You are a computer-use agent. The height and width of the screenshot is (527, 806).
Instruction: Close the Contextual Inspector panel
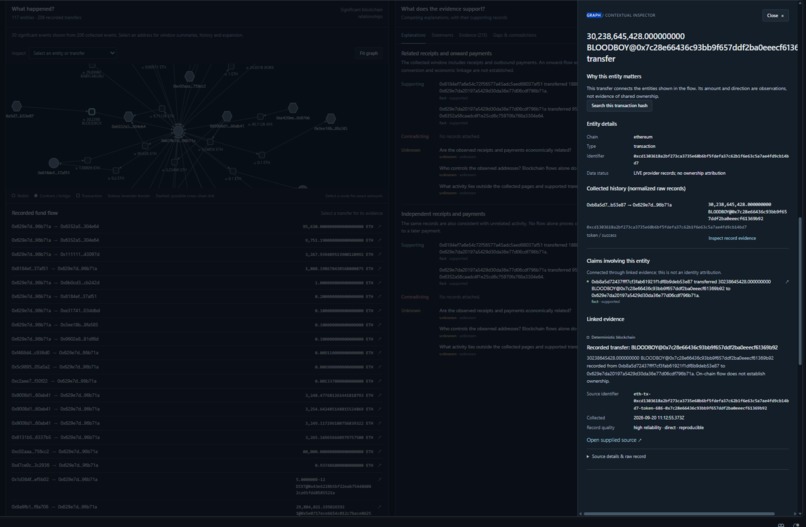(x=775, y=15)
